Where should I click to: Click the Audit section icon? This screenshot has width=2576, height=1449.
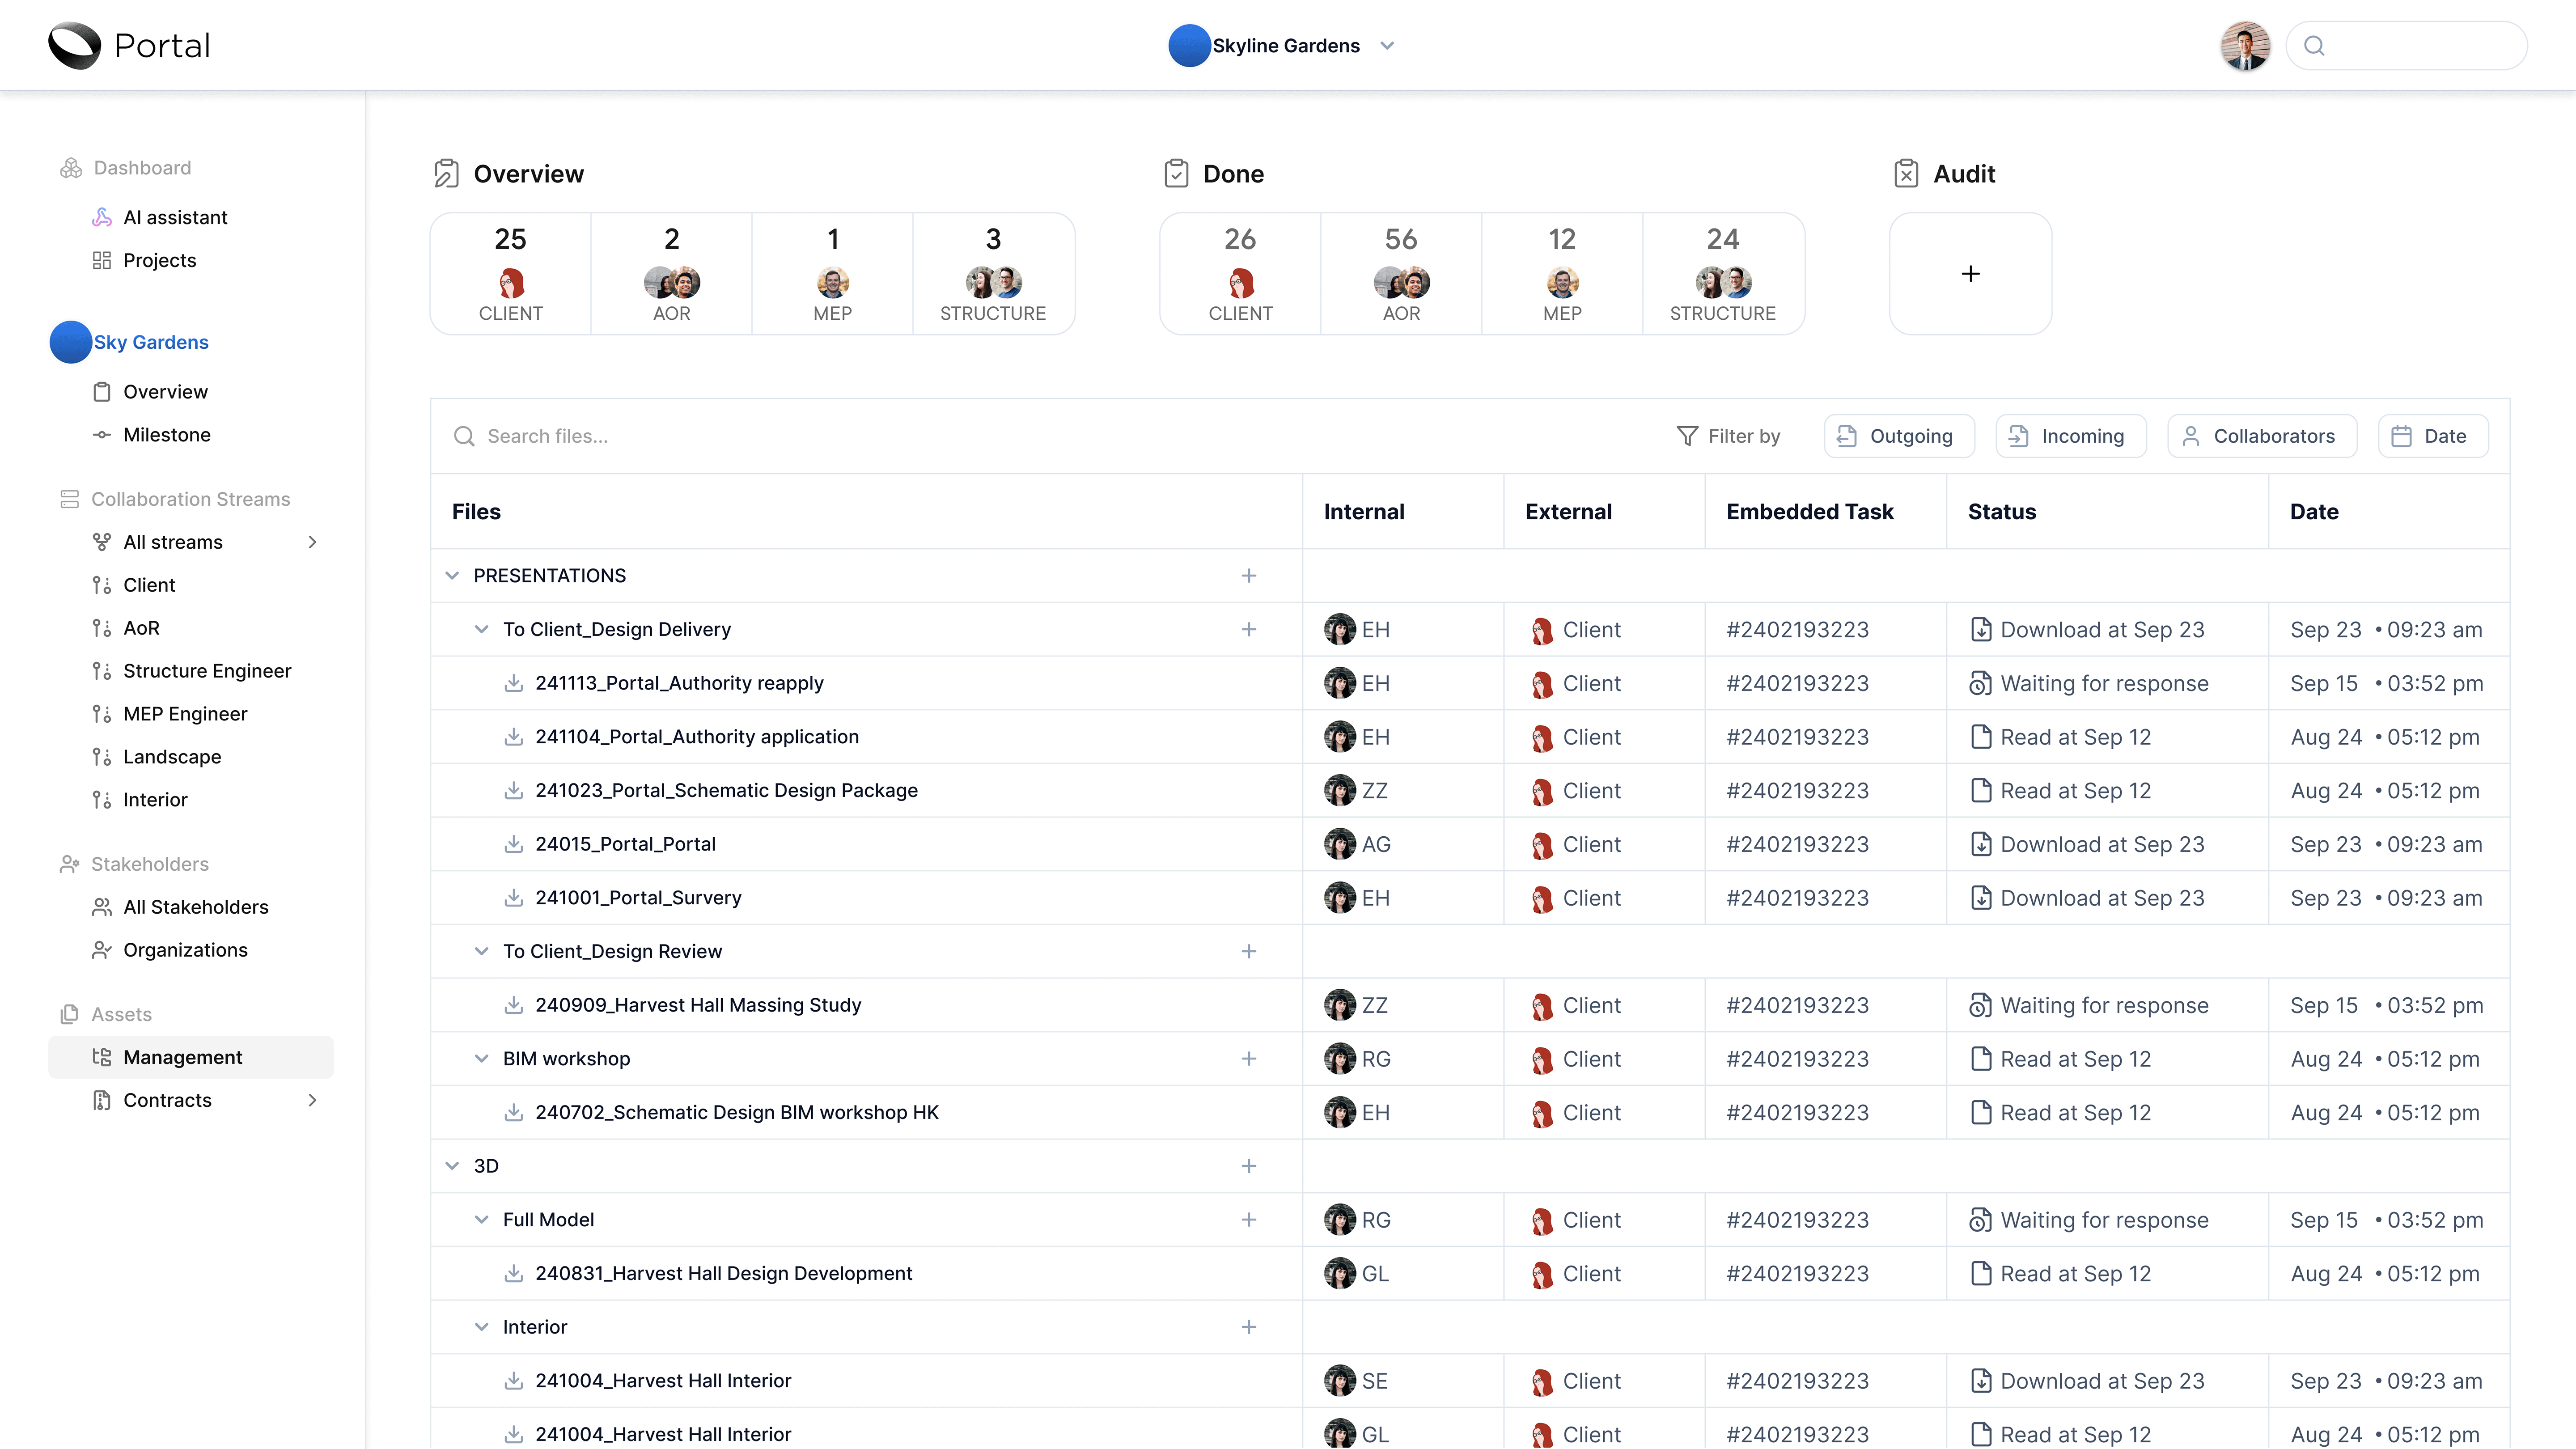coord(1906,174)
